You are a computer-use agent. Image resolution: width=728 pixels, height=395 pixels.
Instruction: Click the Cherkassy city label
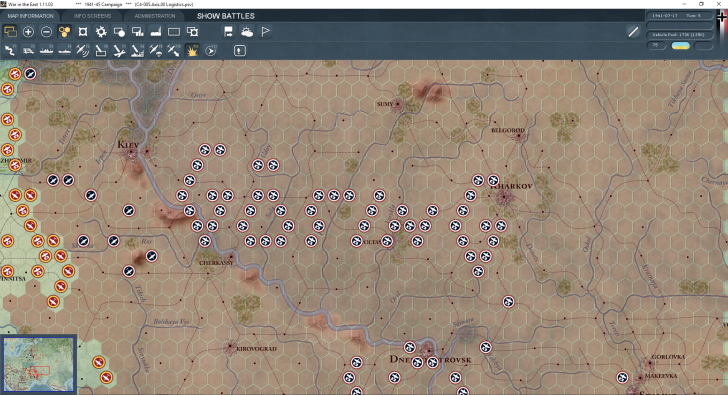[216, 263]
